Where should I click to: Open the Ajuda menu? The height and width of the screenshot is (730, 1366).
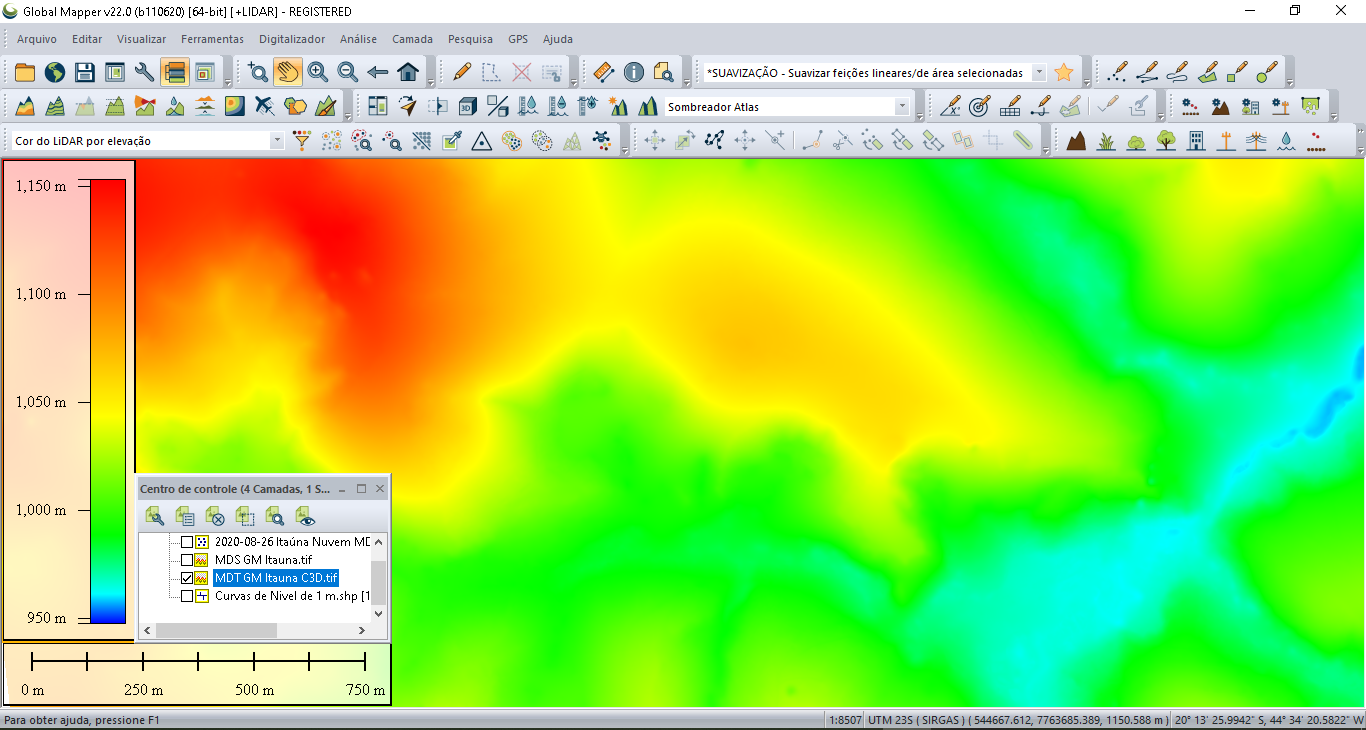[558, 39]
